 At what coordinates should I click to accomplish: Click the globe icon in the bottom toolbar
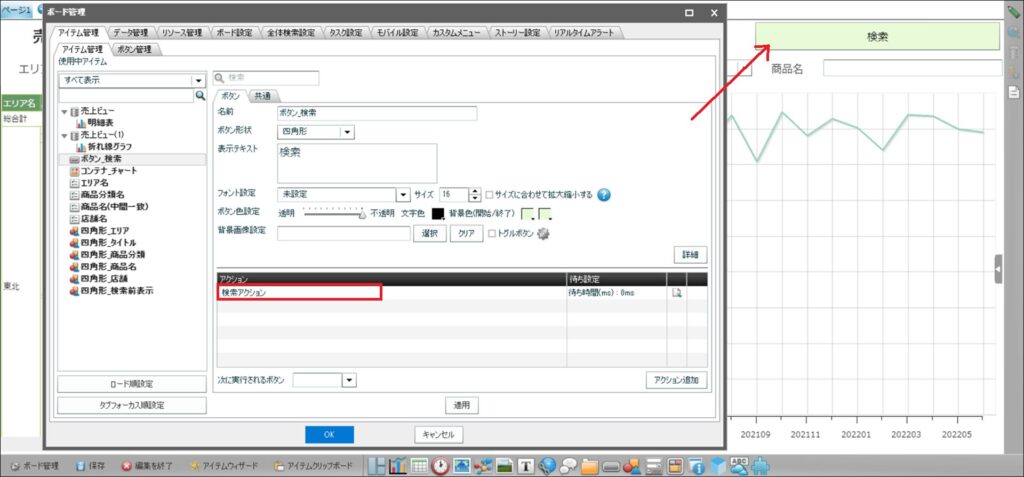click(x=547, y=466)
